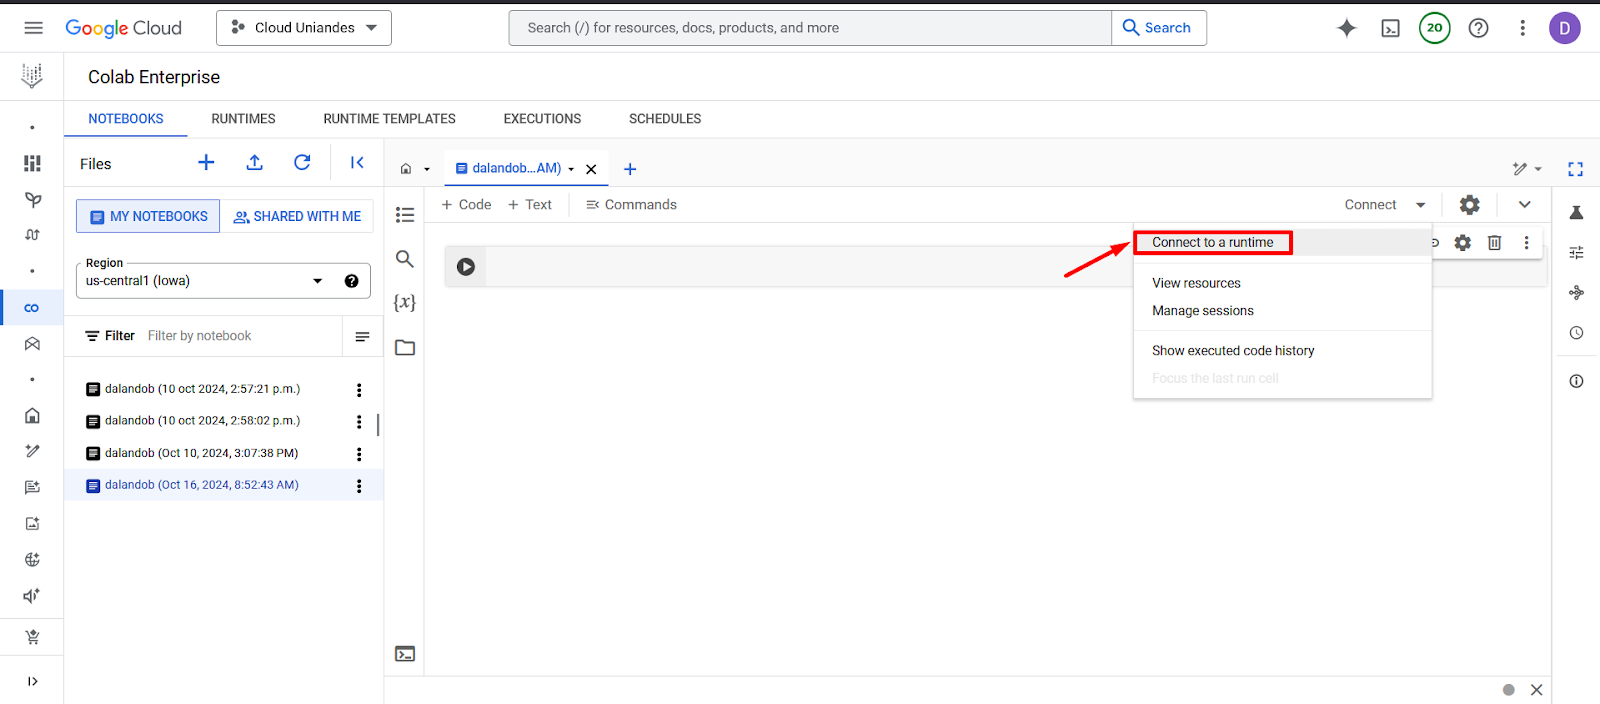Open the user account avatar D
Image resolution: width=1600 pixels, height=704 pixels.
tap(1565, 28)
